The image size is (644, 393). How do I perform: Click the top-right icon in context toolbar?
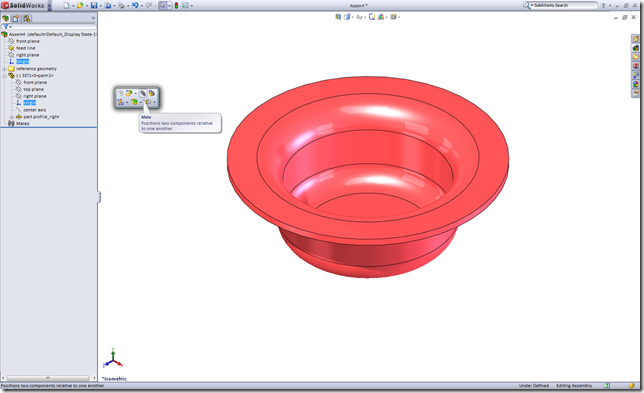pos(152,93)
